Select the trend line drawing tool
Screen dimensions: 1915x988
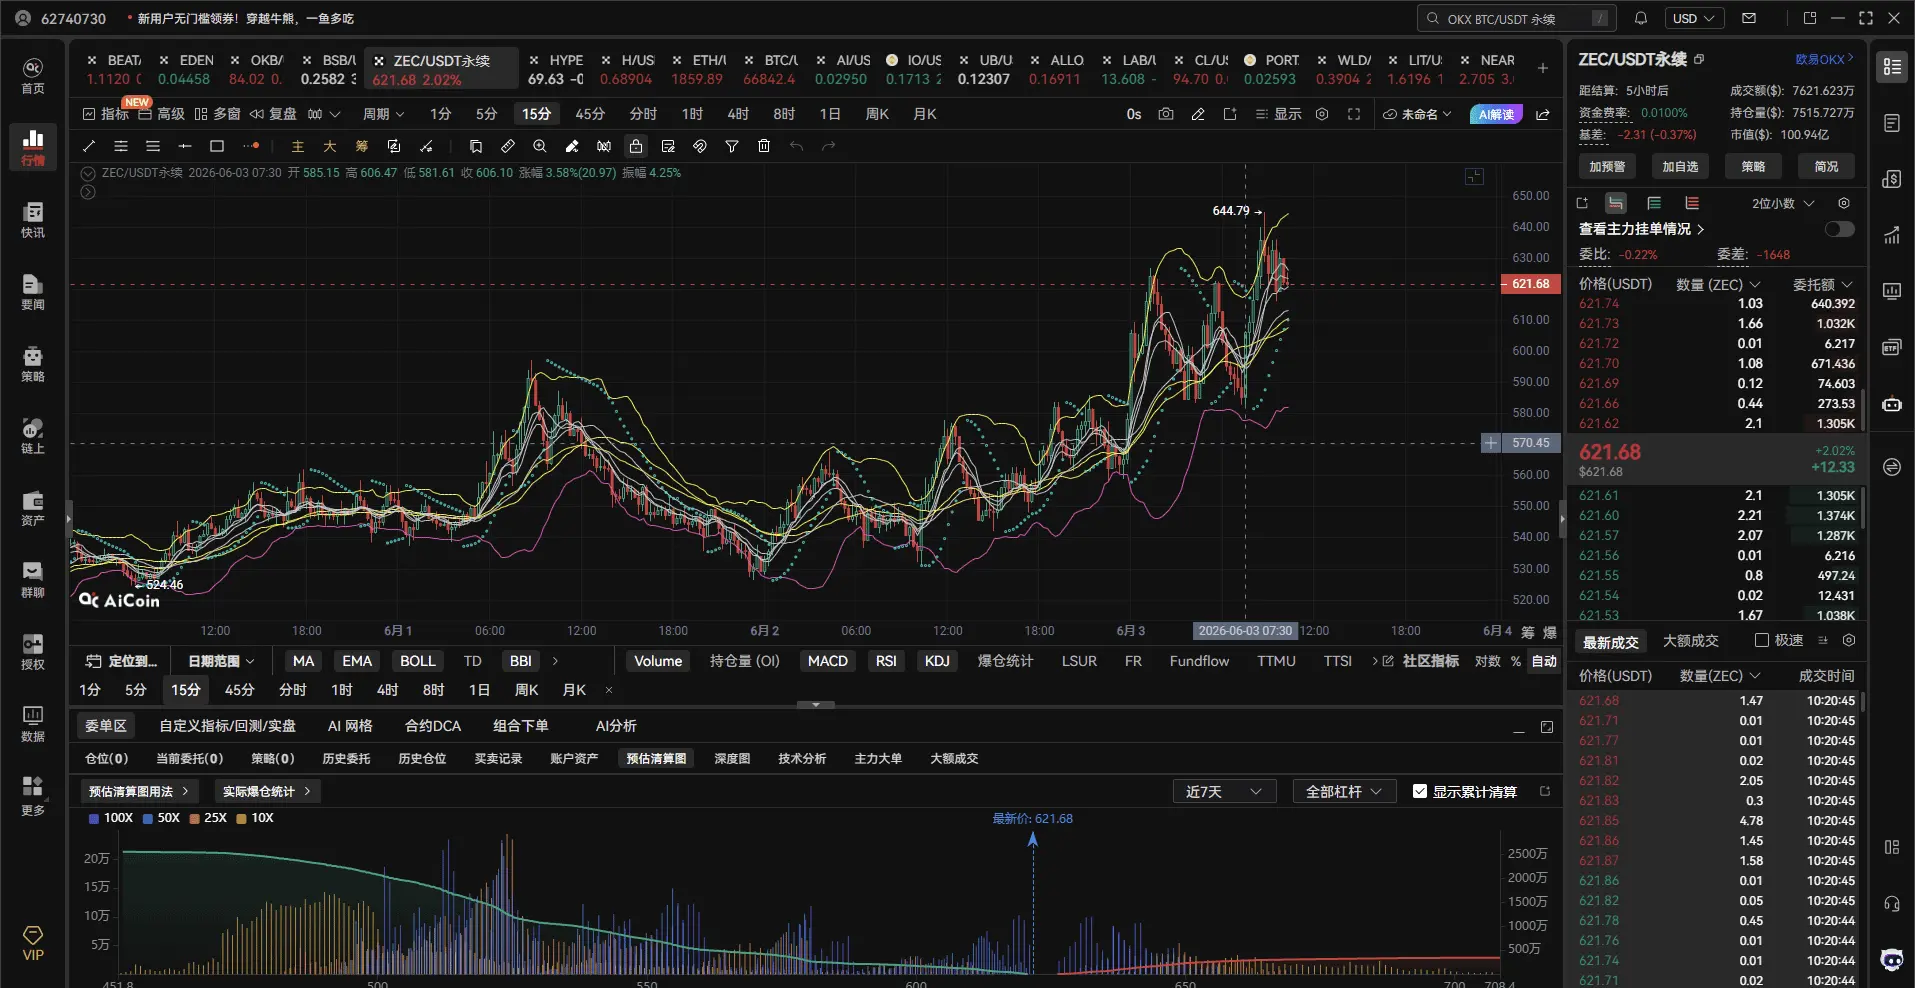pyautogui.click(x=89, y=146)
